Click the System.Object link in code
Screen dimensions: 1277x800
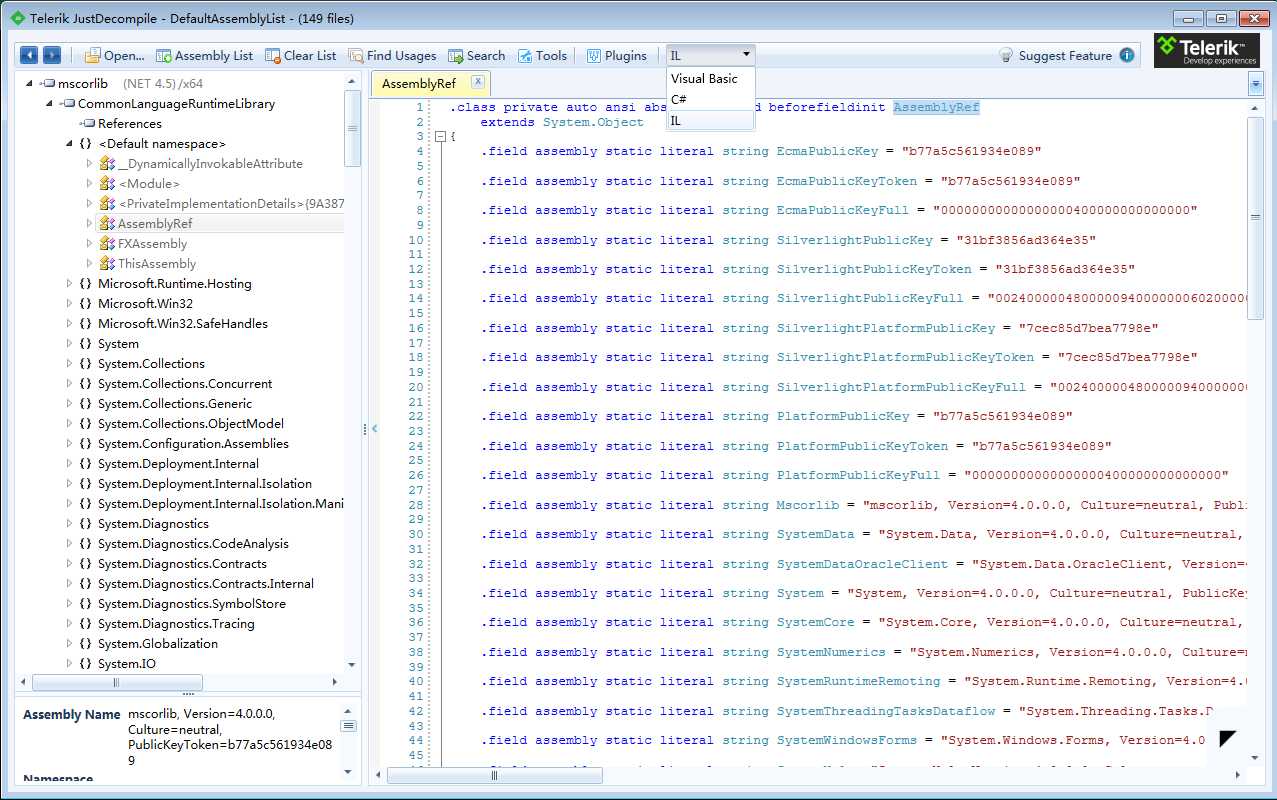pos(593,122)
